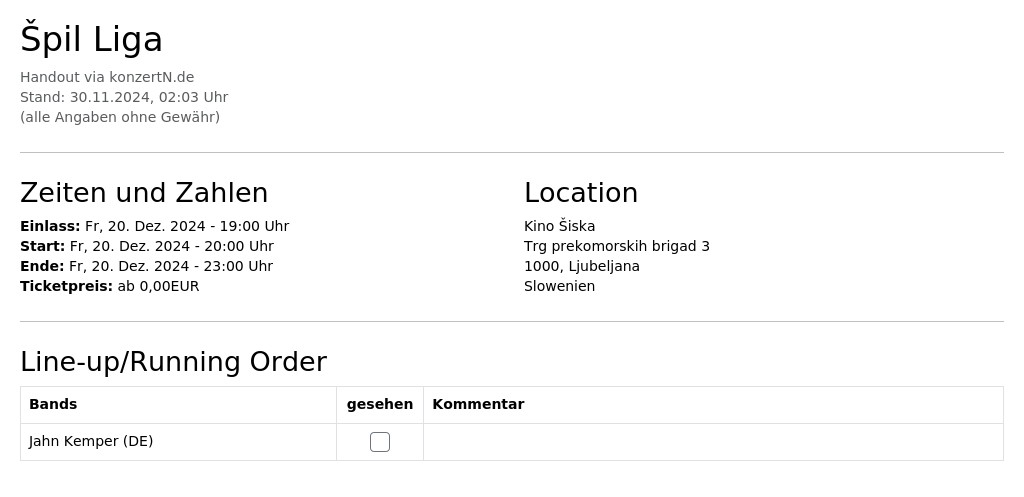Click the Zeiten und Zahlen heading
Screen dimensions: 1024x497
point(144,193)
